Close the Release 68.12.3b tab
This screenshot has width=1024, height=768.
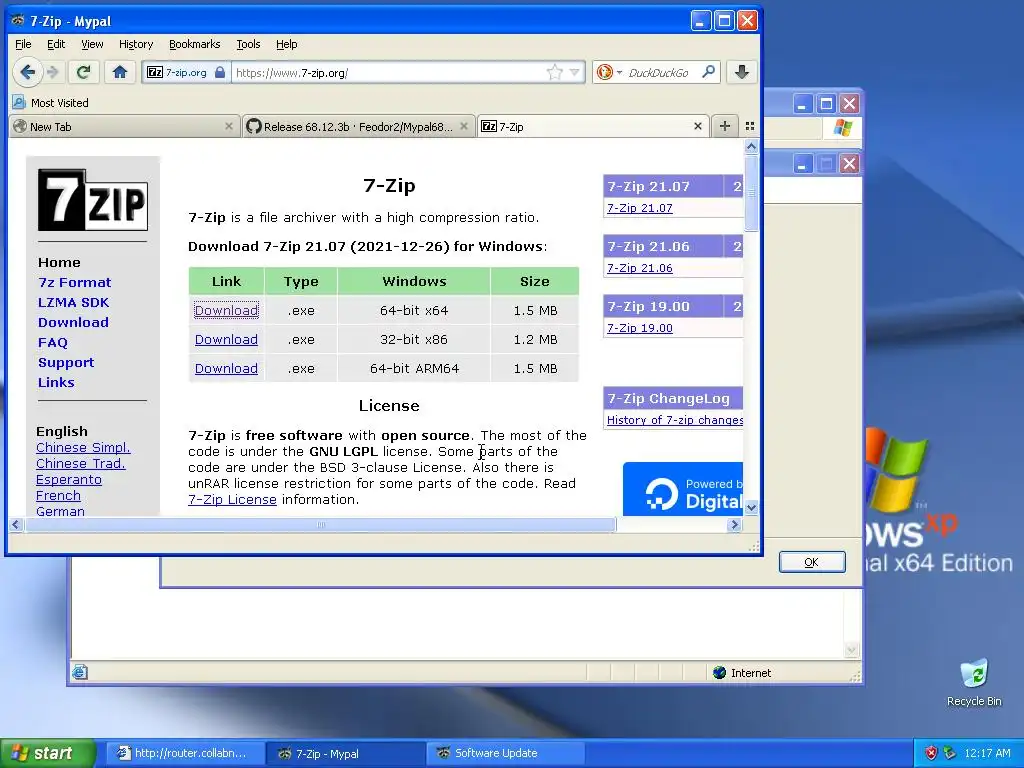tap(464, 126)
